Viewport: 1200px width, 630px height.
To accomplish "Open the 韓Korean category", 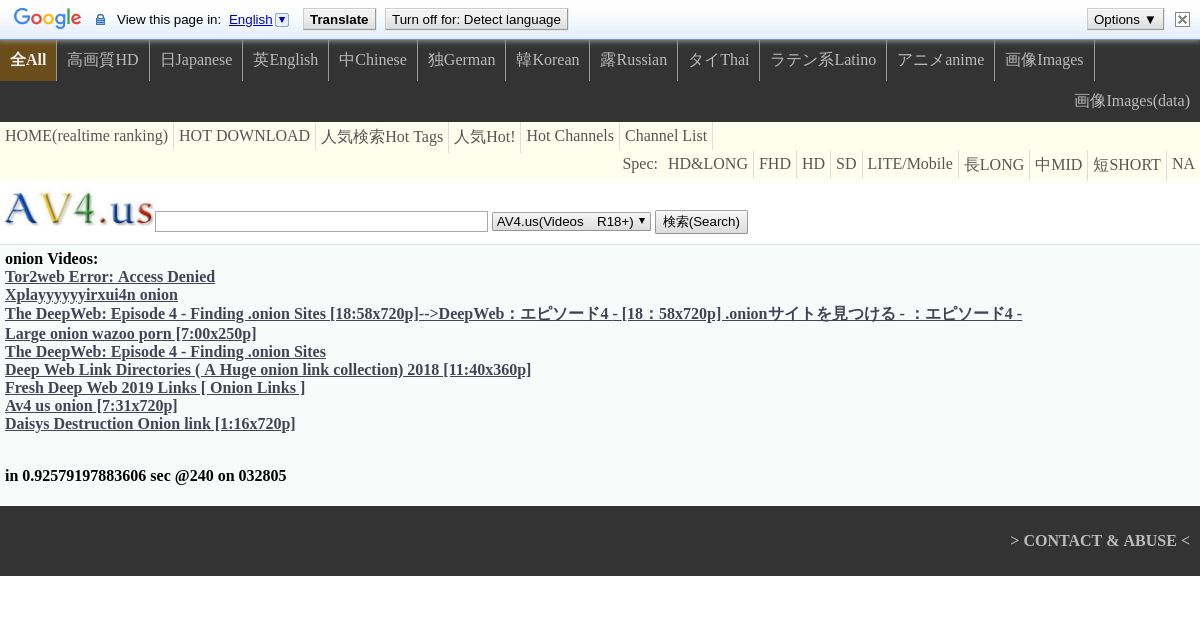I will pyautogui.click(x=548, y=60).
